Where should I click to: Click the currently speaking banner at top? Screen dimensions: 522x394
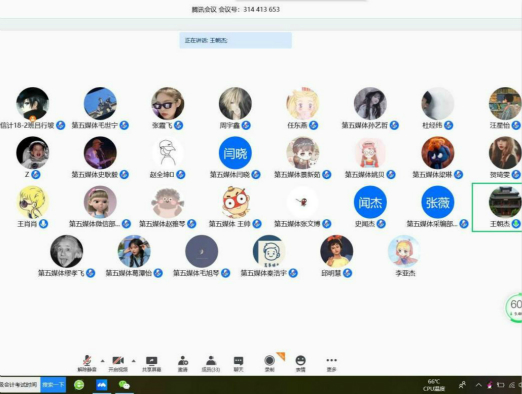(236, 40)
